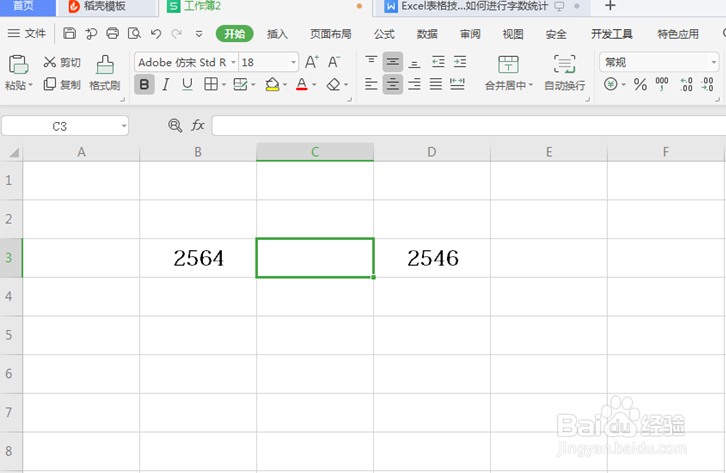The height and width of the screenshot is (473, 726).
Task: Cut the selection with 剪切
Action: [62, 62]
